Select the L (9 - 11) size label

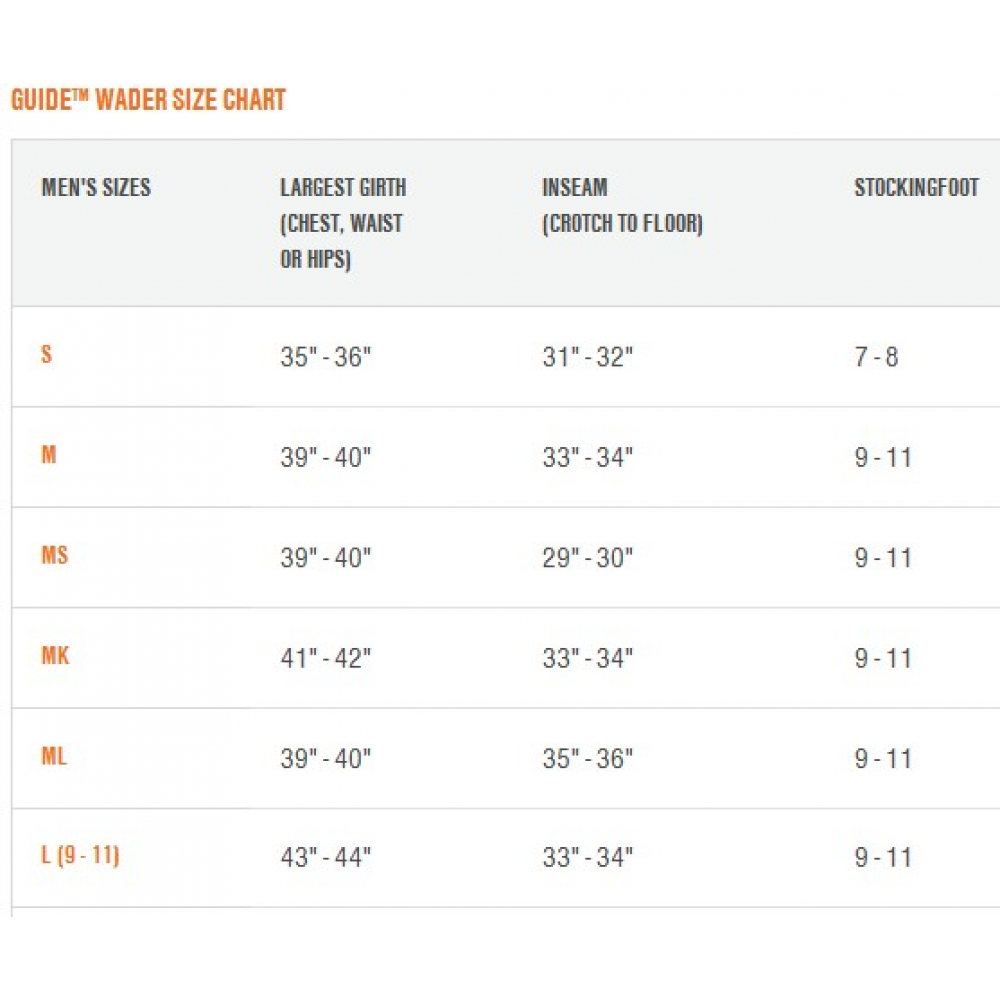[80, 855]
